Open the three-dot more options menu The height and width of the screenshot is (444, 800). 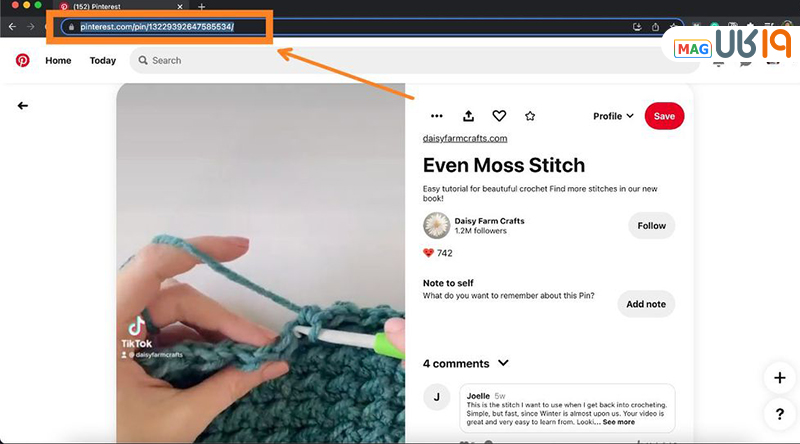point(436,116)
